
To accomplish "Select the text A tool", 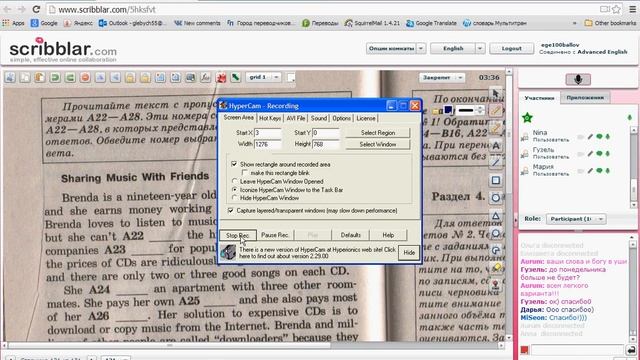I will coord(496,145).
